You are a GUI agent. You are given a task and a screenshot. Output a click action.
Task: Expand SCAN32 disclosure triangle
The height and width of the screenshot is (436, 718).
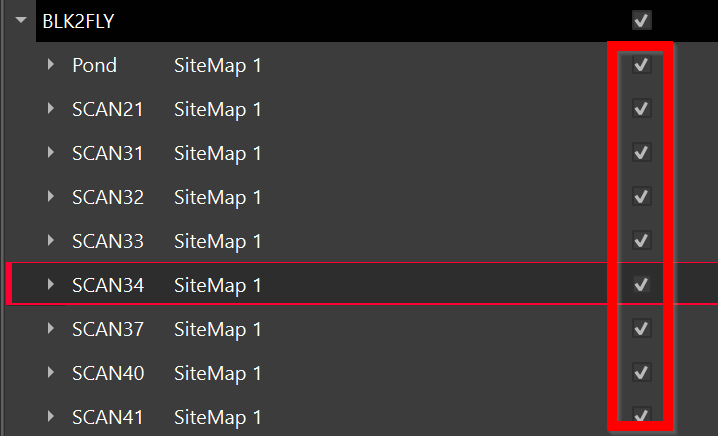pos(51,198)
